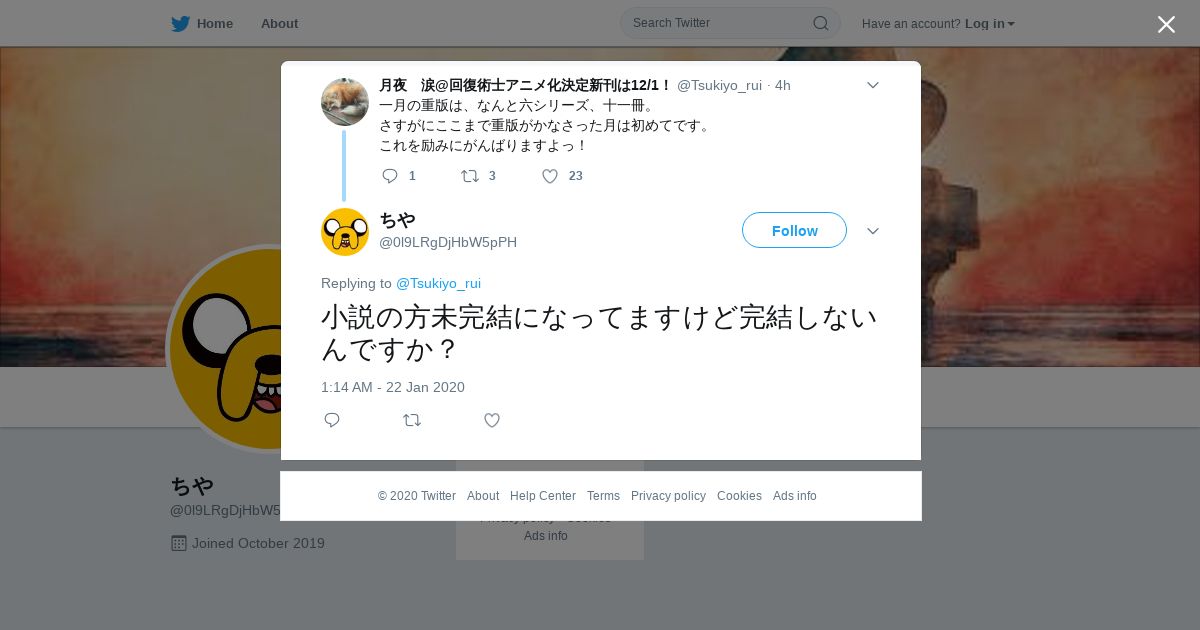Like ちや's main tweet with heart icon
Image resolution: width=1200 pixels, height=630 pixels.
point(492,420)
